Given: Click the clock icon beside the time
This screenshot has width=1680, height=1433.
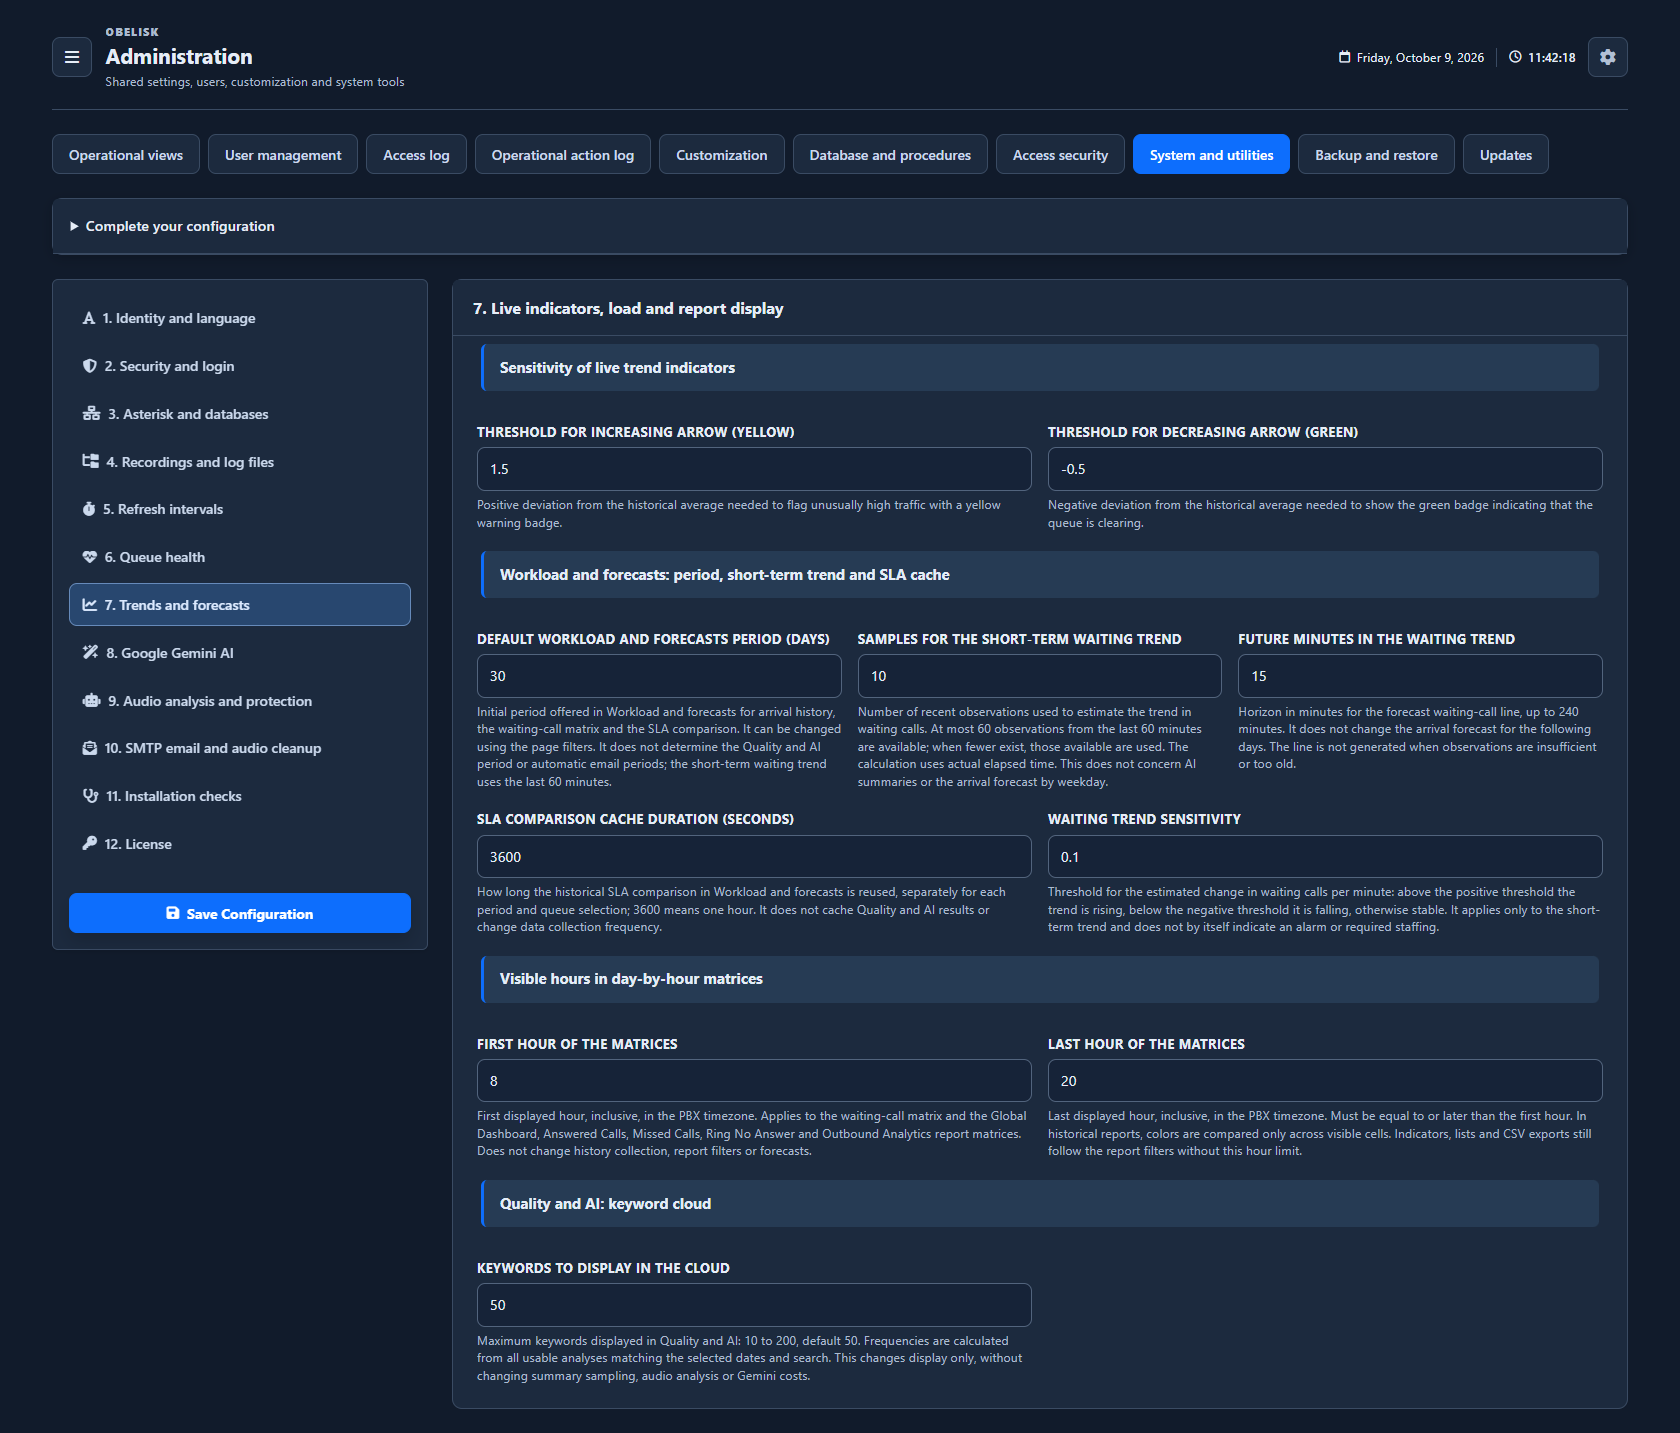Looking at the screenshot, I should [x=1515, y=57].
